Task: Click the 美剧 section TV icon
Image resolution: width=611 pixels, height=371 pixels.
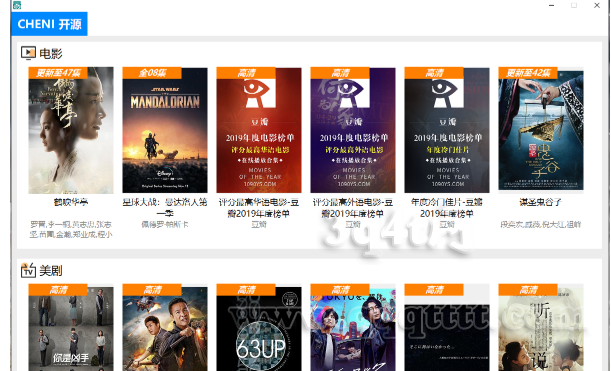Action: tap(28, 270)
